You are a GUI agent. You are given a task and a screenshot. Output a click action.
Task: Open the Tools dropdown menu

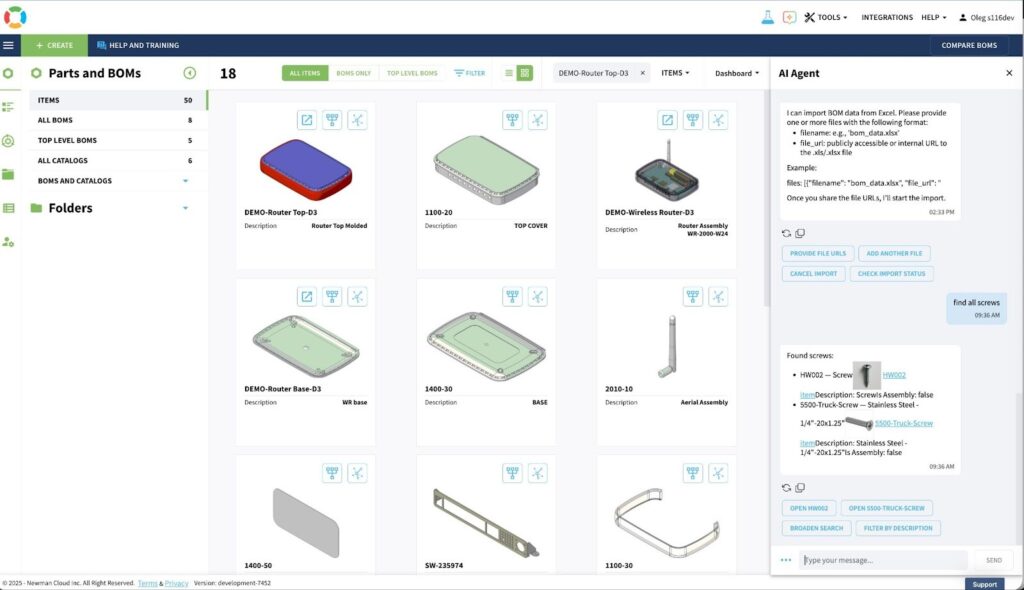[825, 17]
